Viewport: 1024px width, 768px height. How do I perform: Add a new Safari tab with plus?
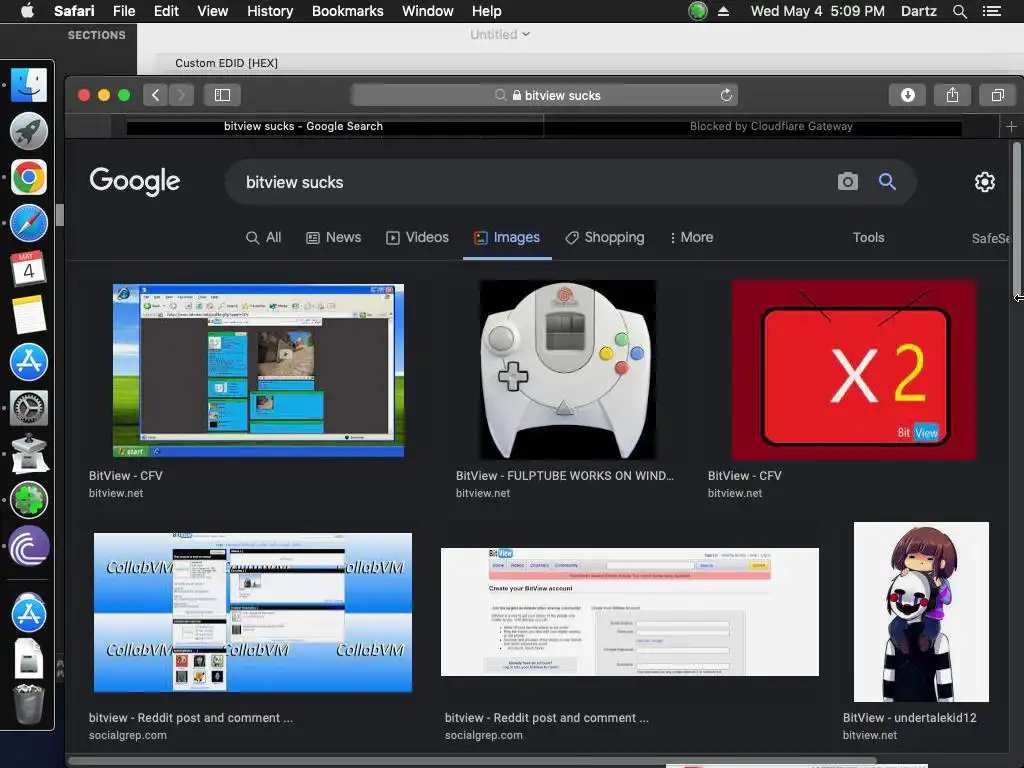pos(1011,126)
